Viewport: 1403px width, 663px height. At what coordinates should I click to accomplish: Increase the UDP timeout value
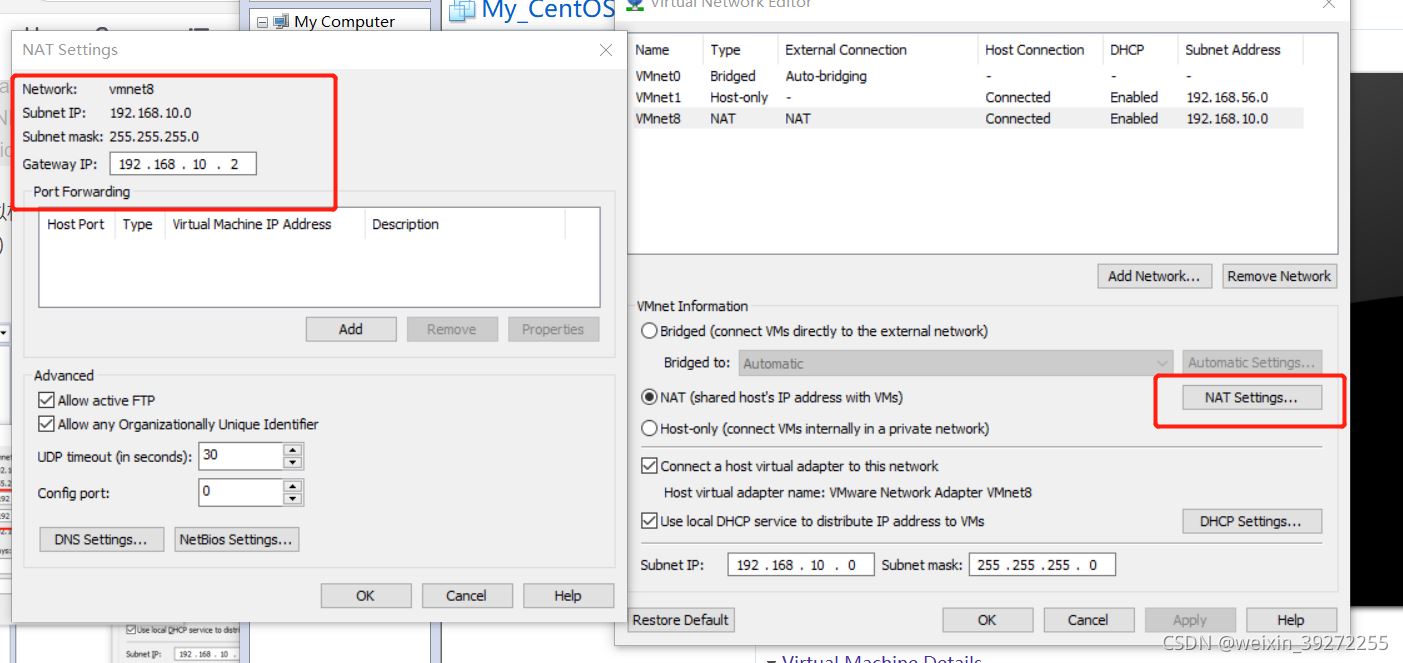(292, 450)
